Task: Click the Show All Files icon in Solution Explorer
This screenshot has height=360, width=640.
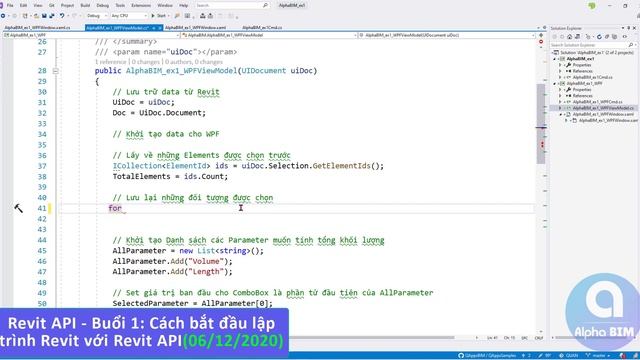Action: (615, 37)
